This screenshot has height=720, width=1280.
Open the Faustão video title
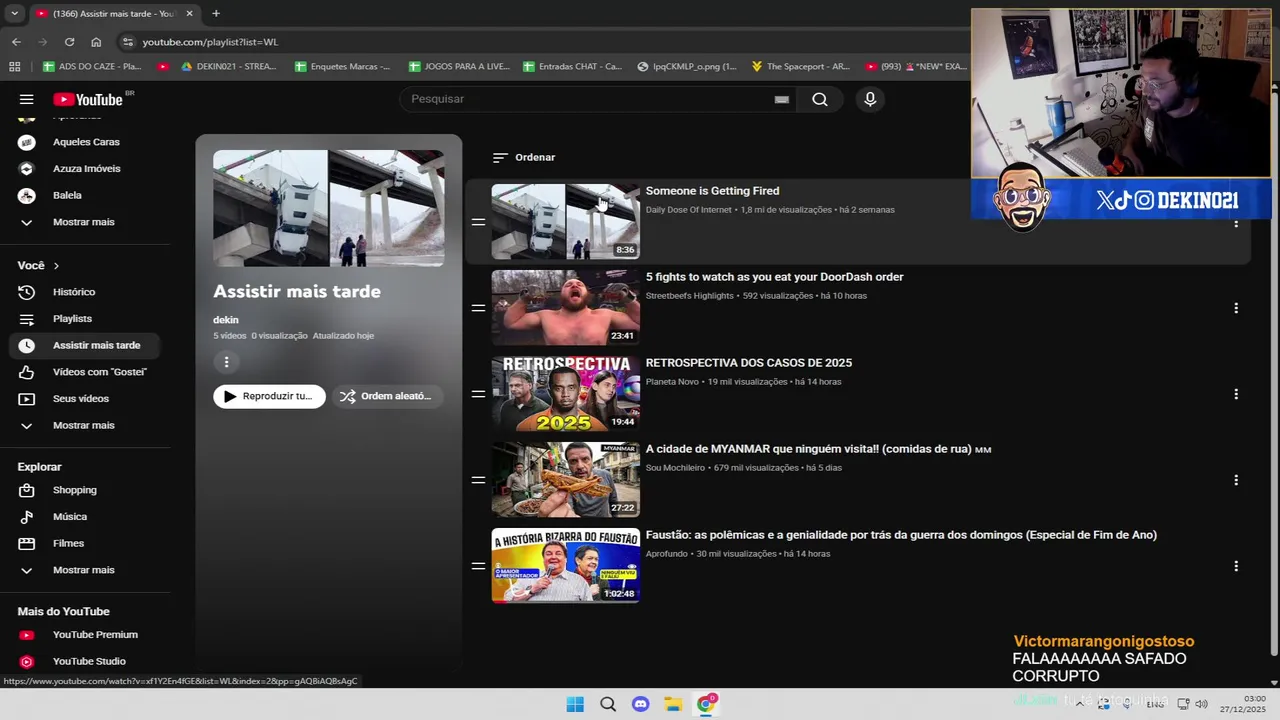pos(901,535)
